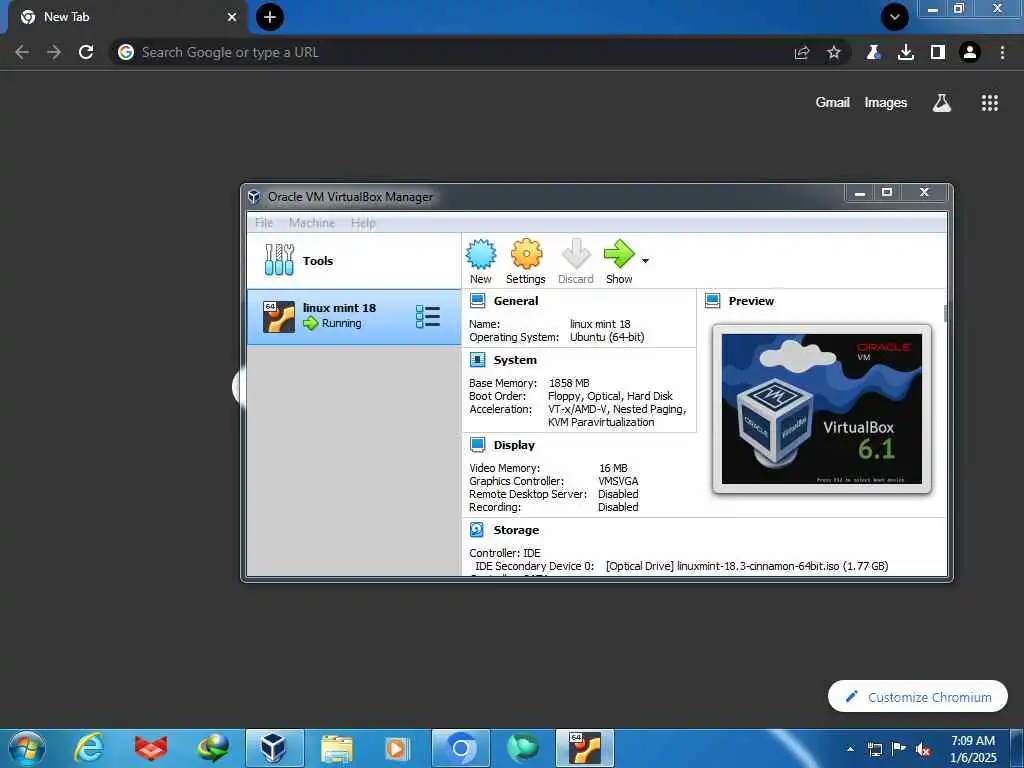Click the running VM taskbar icon
1024x768 pixels.
(584, 748)
